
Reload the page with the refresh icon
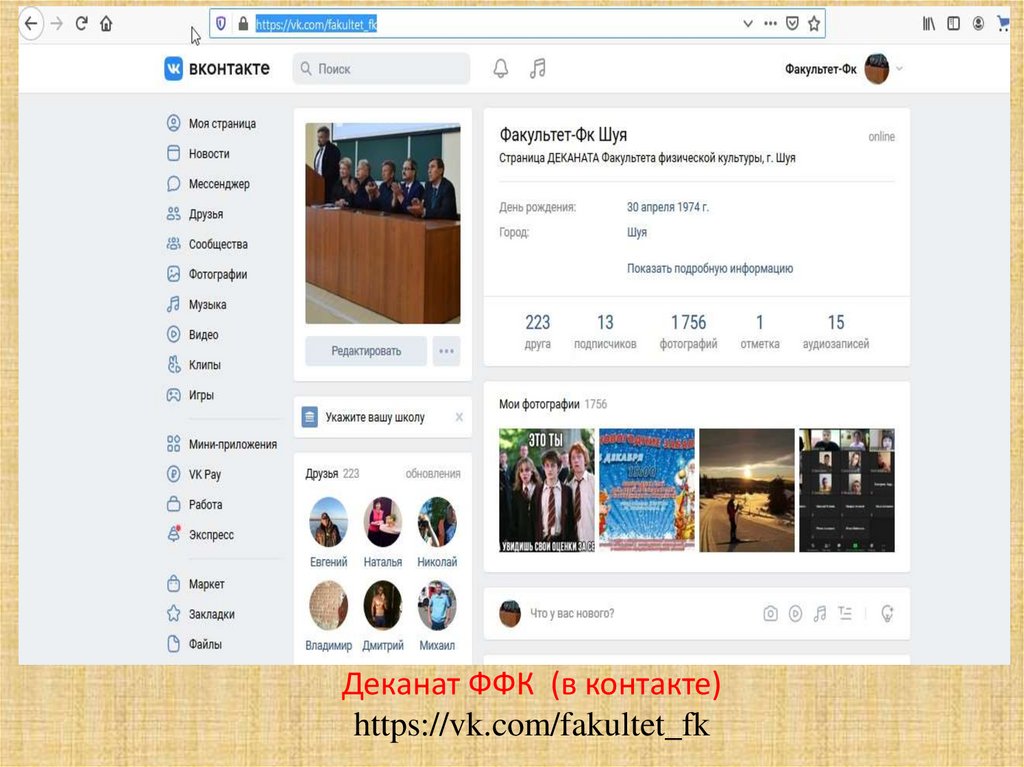[82, 24]
